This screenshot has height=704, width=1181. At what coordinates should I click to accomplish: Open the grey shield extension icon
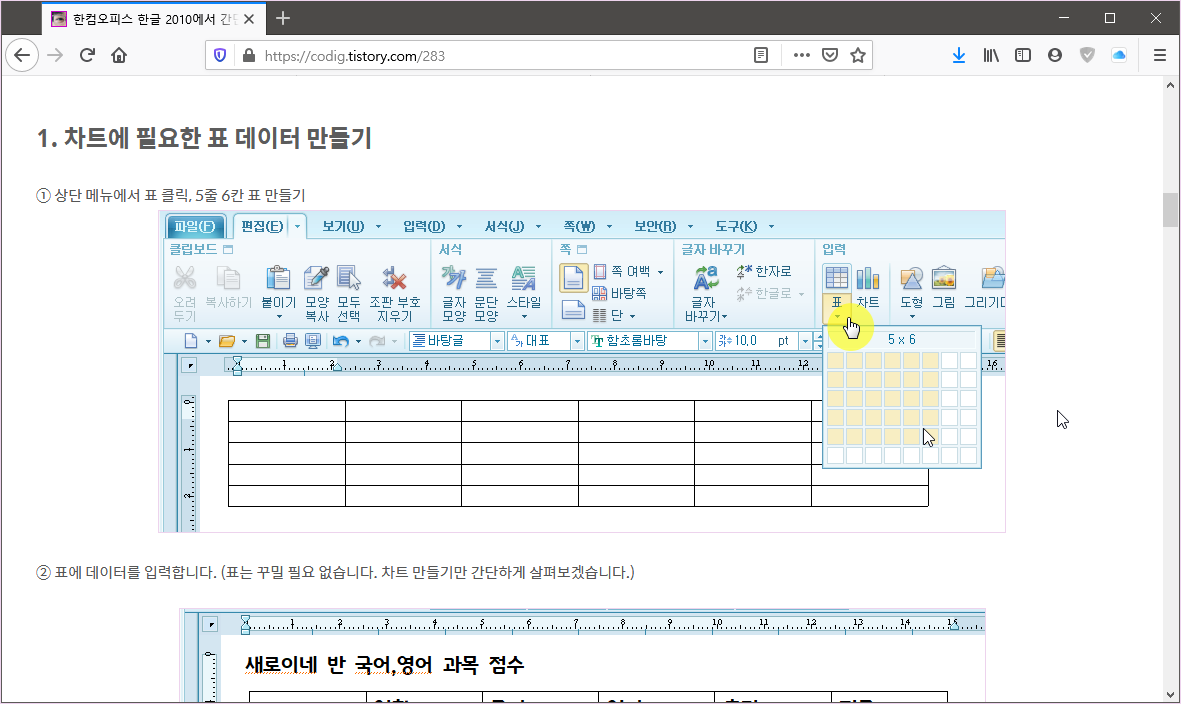point(1087,55)
